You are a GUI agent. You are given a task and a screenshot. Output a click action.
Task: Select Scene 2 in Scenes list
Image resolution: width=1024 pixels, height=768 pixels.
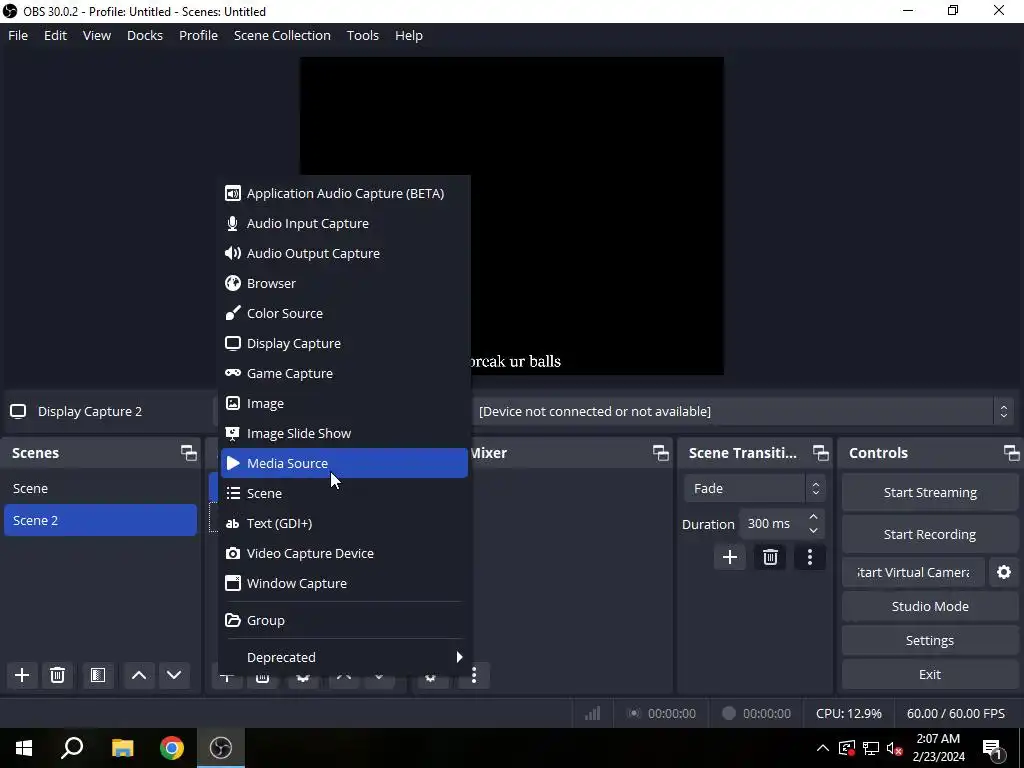[101, 520]
